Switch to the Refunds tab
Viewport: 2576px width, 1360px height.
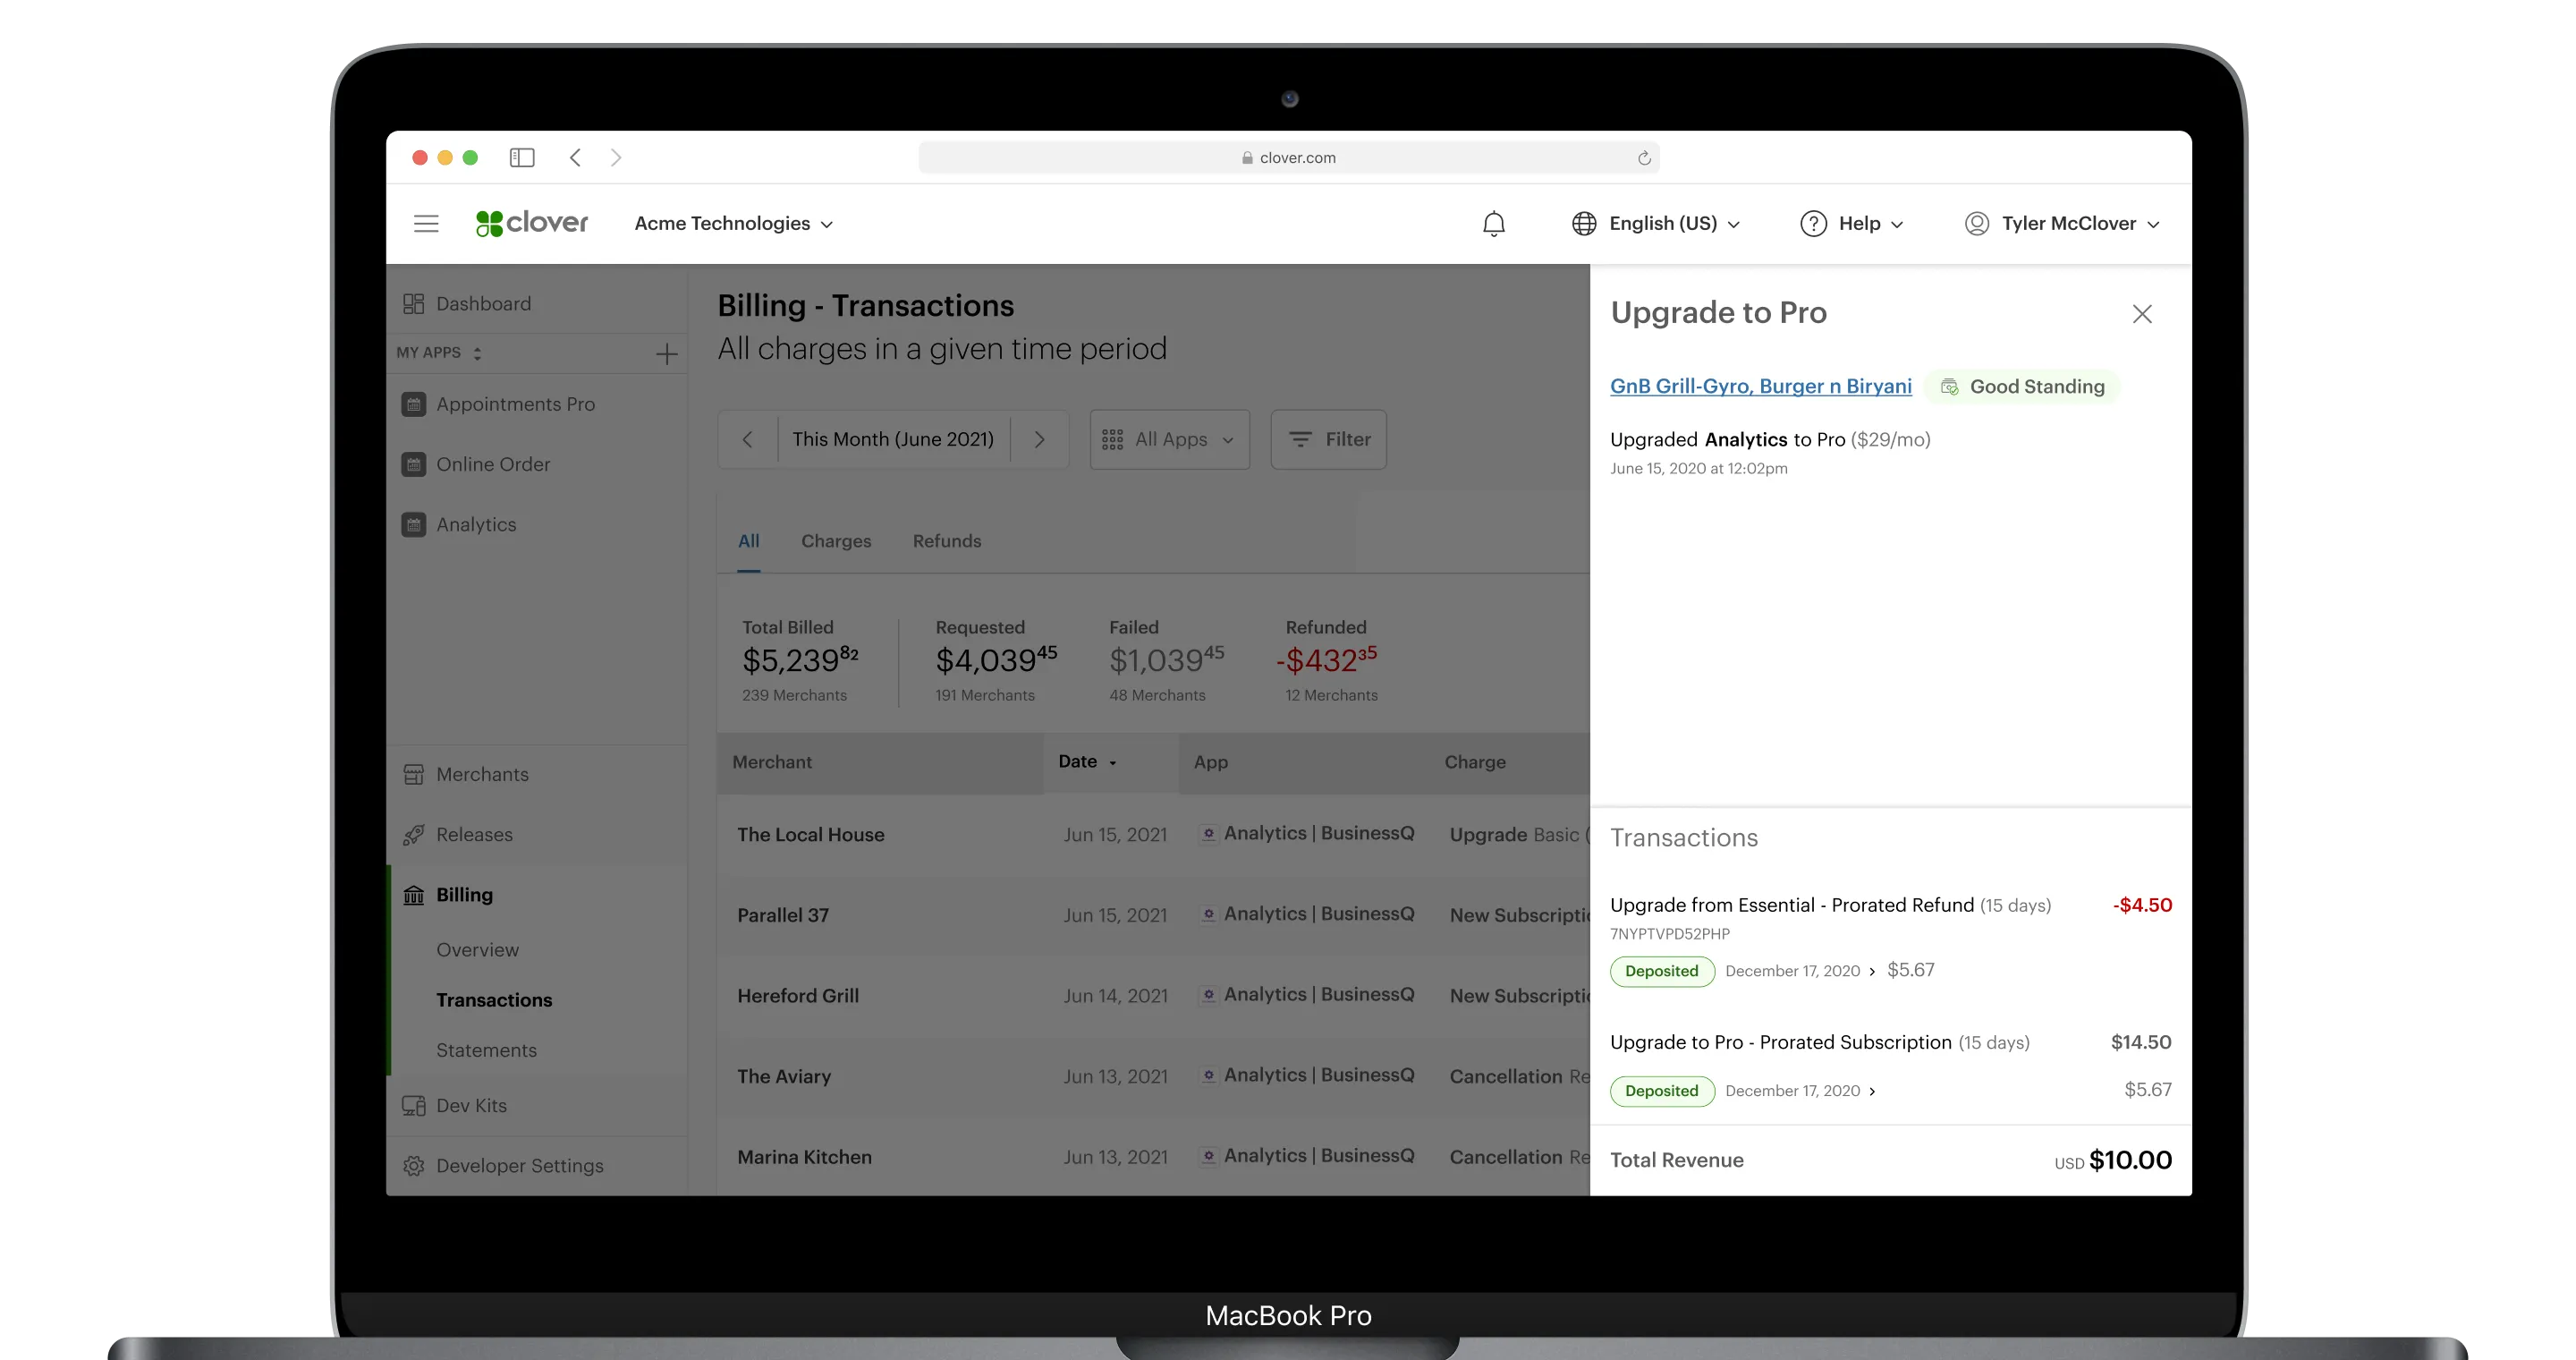click(x=946, y=541)
